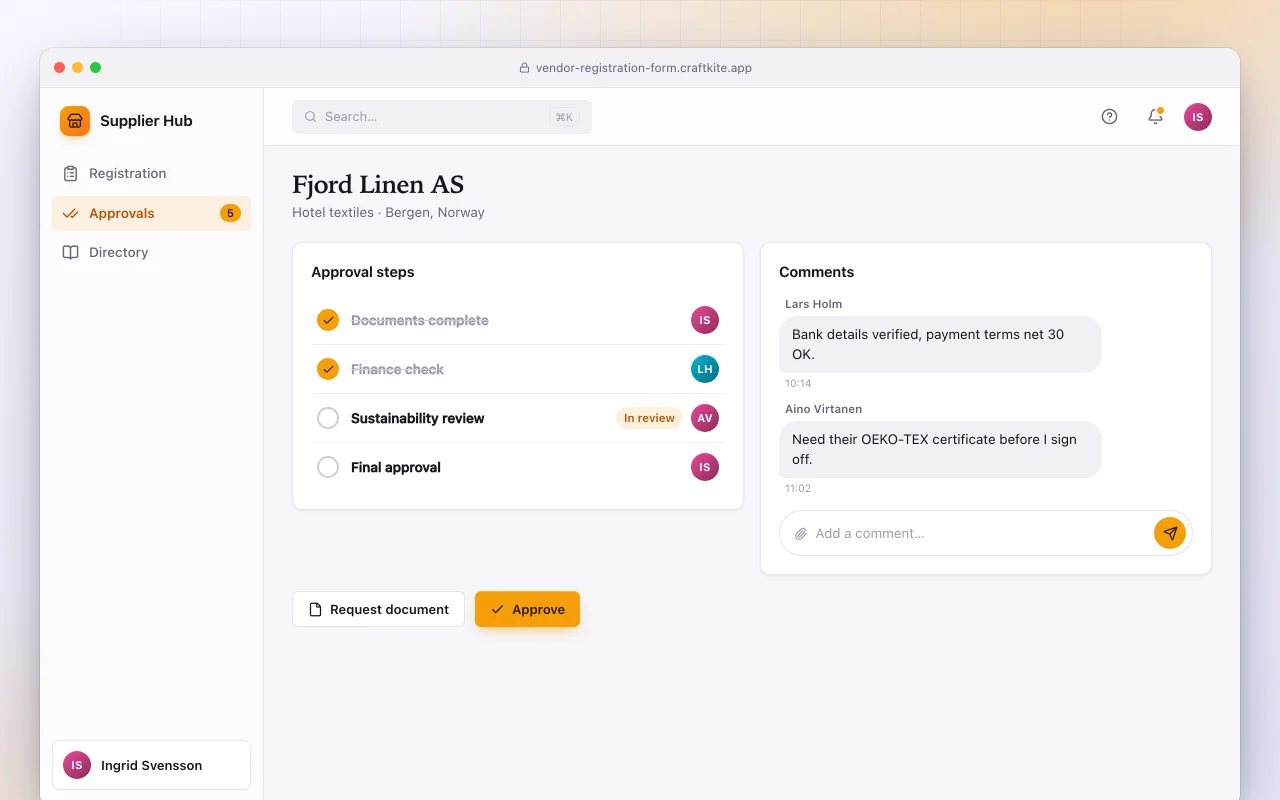Click the Lars Holm author name
This screenshot has height=800, width=1280.
click(813, 304)
